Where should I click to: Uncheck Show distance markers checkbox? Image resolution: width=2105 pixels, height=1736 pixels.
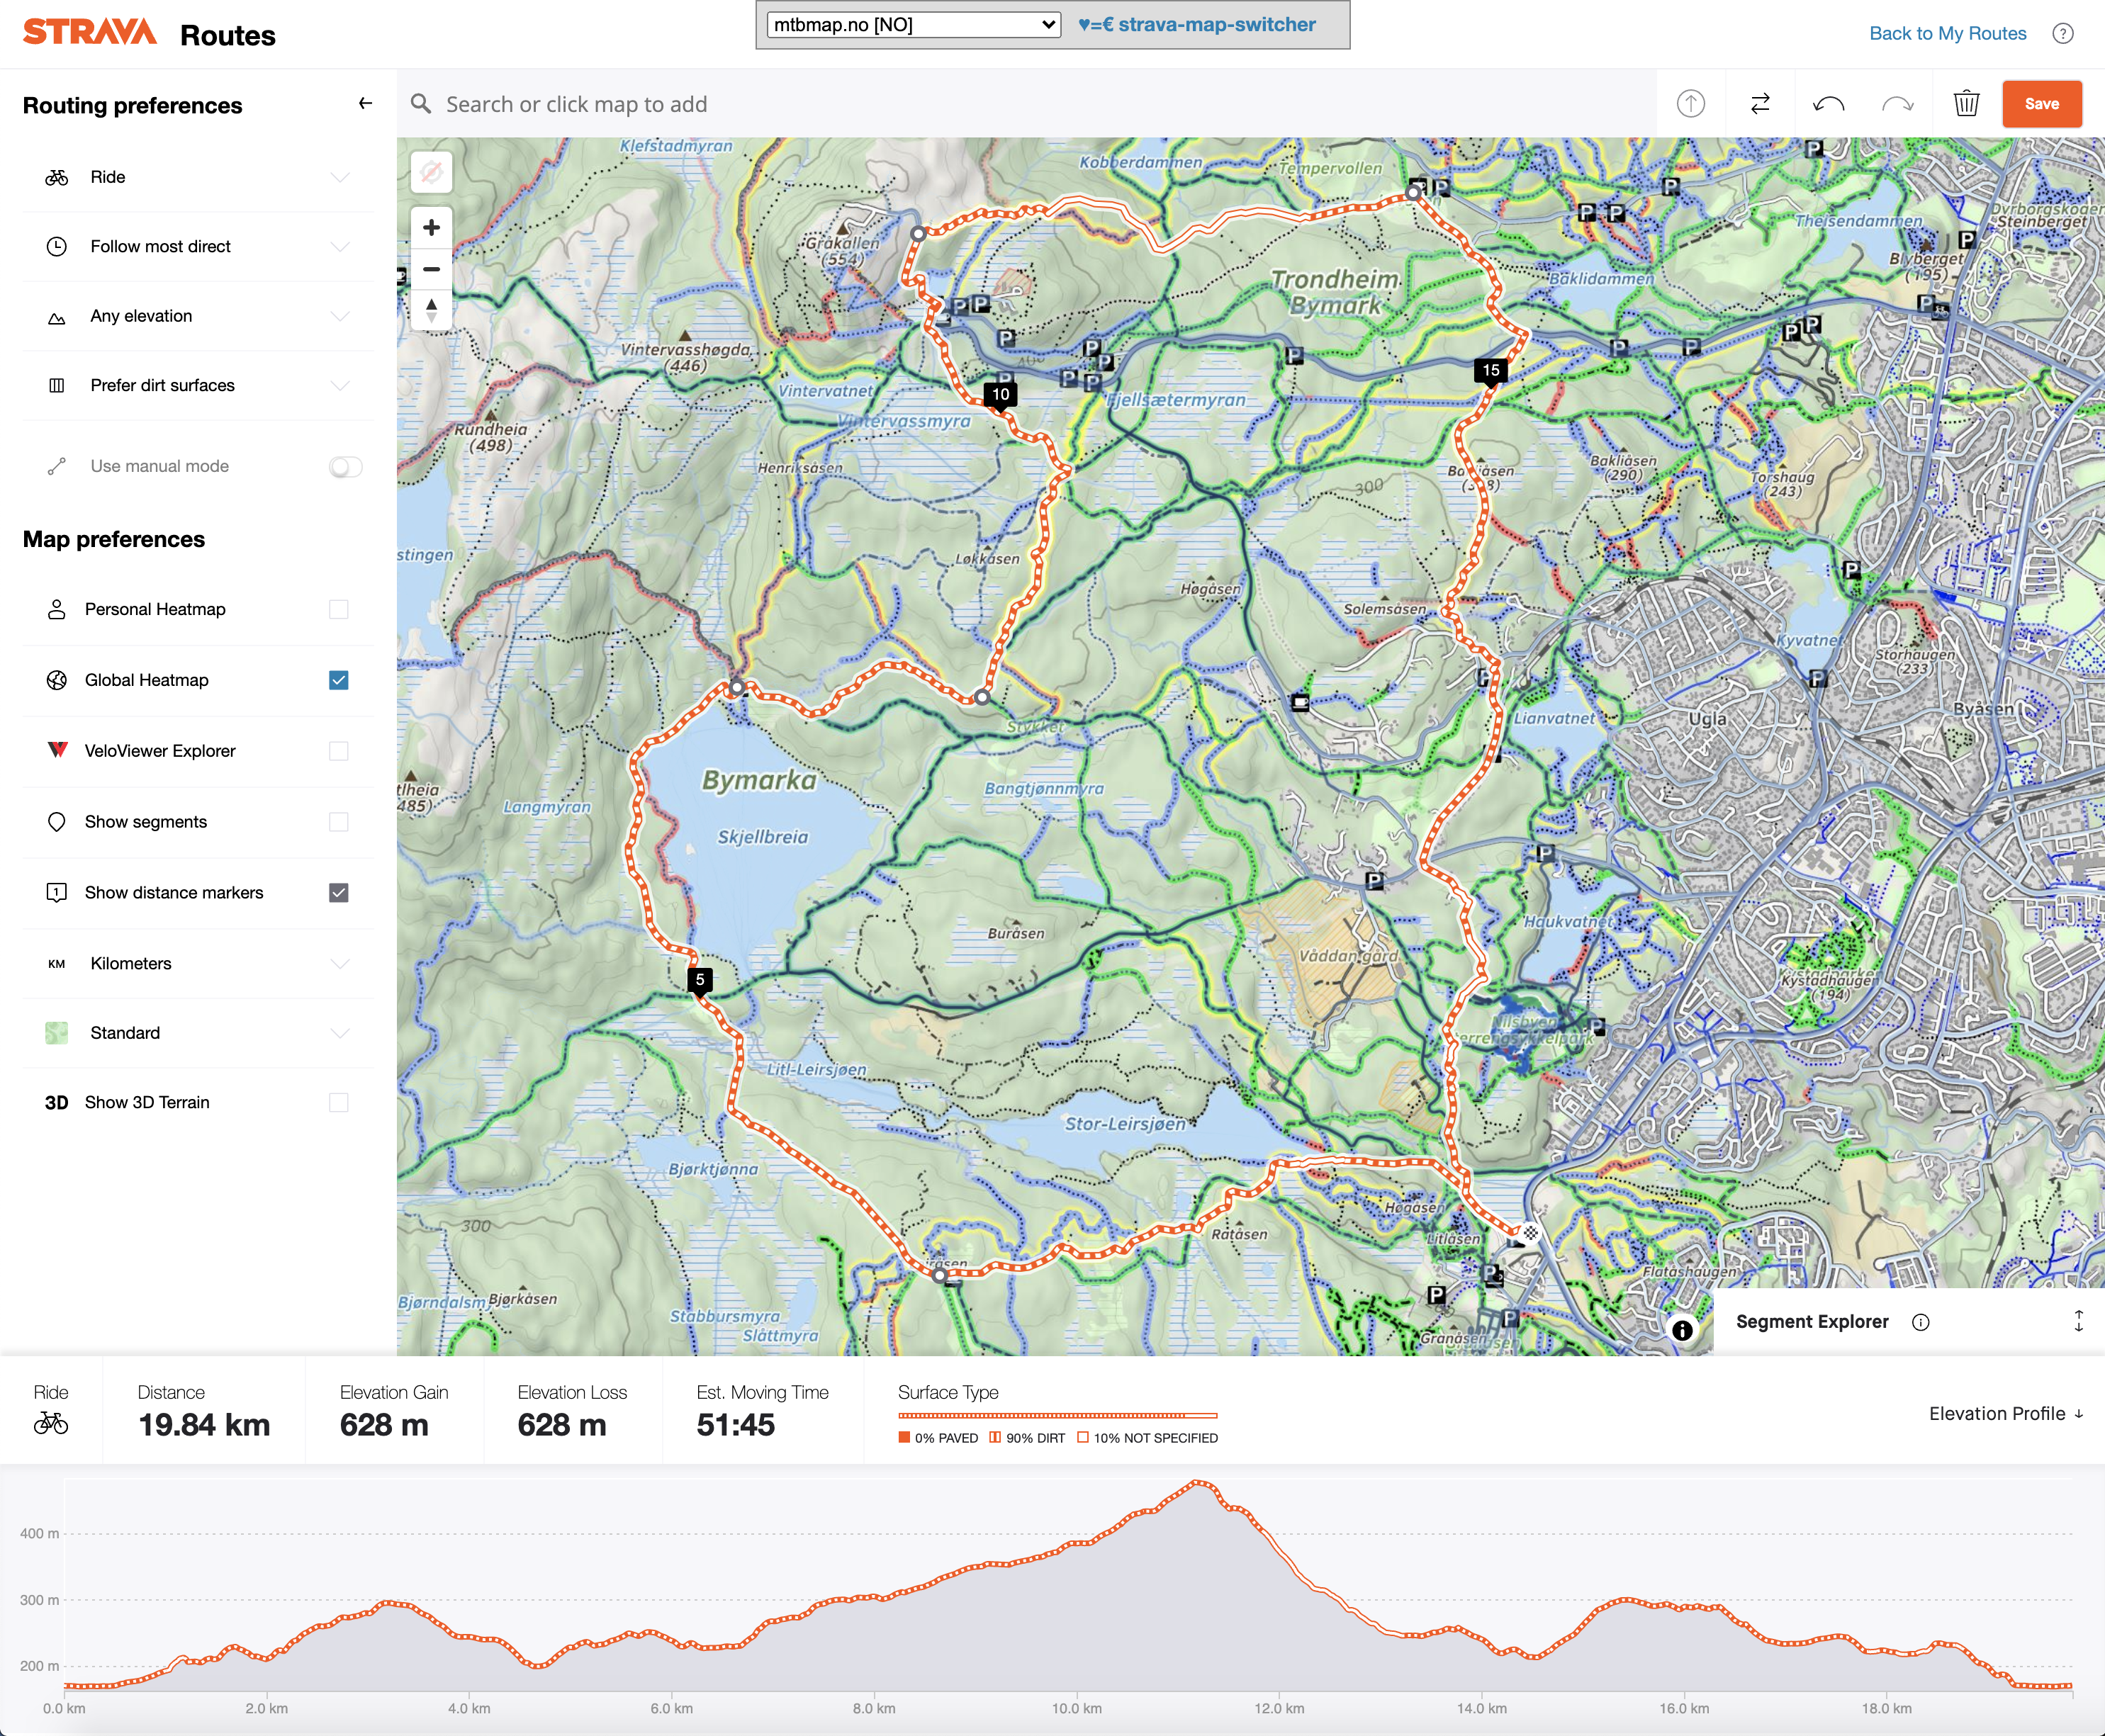[339, 892]
